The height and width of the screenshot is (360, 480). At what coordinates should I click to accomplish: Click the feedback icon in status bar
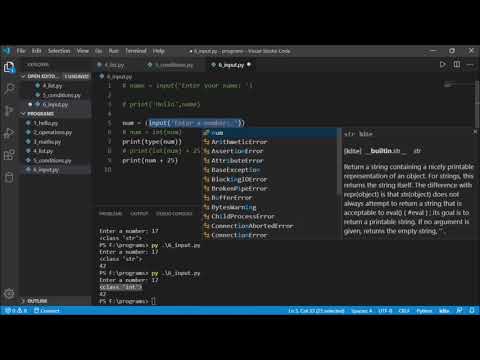coord(459,311)
